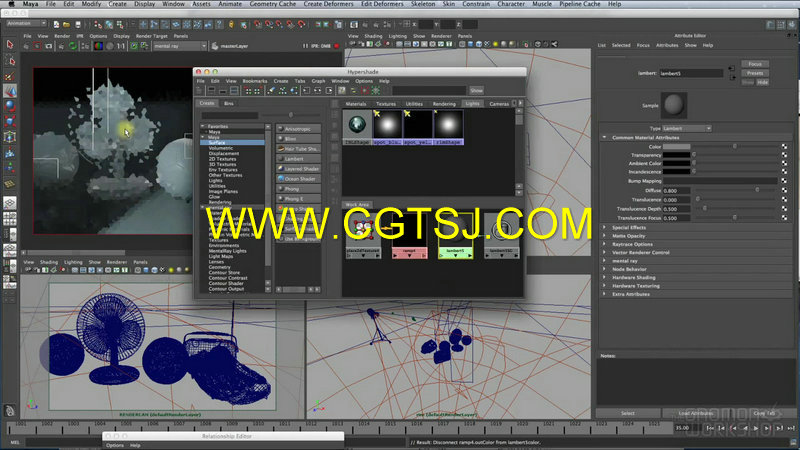800x450 pixels.
Task: Show output connections in Hypershade toolbar
Action: 329,90
